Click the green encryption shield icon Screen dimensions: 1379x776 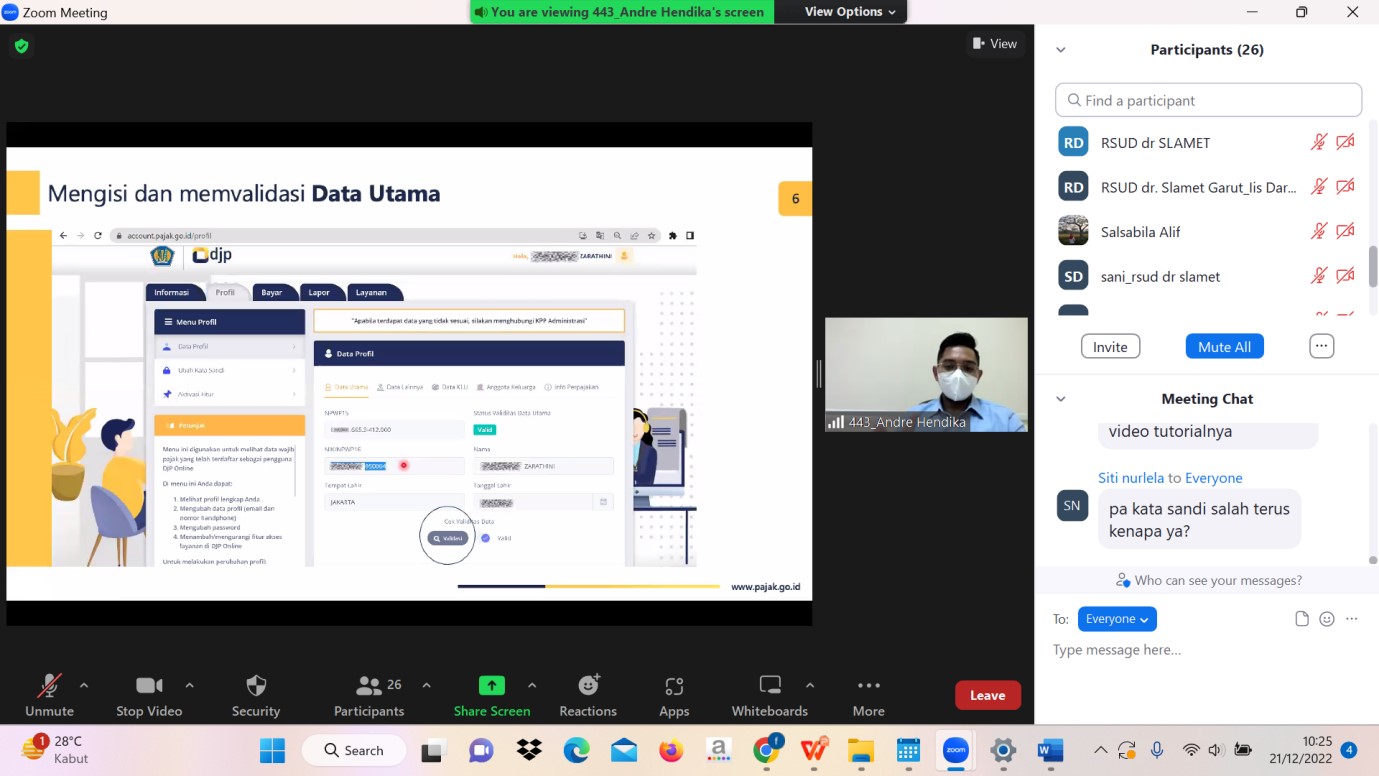tap(21, 46)
